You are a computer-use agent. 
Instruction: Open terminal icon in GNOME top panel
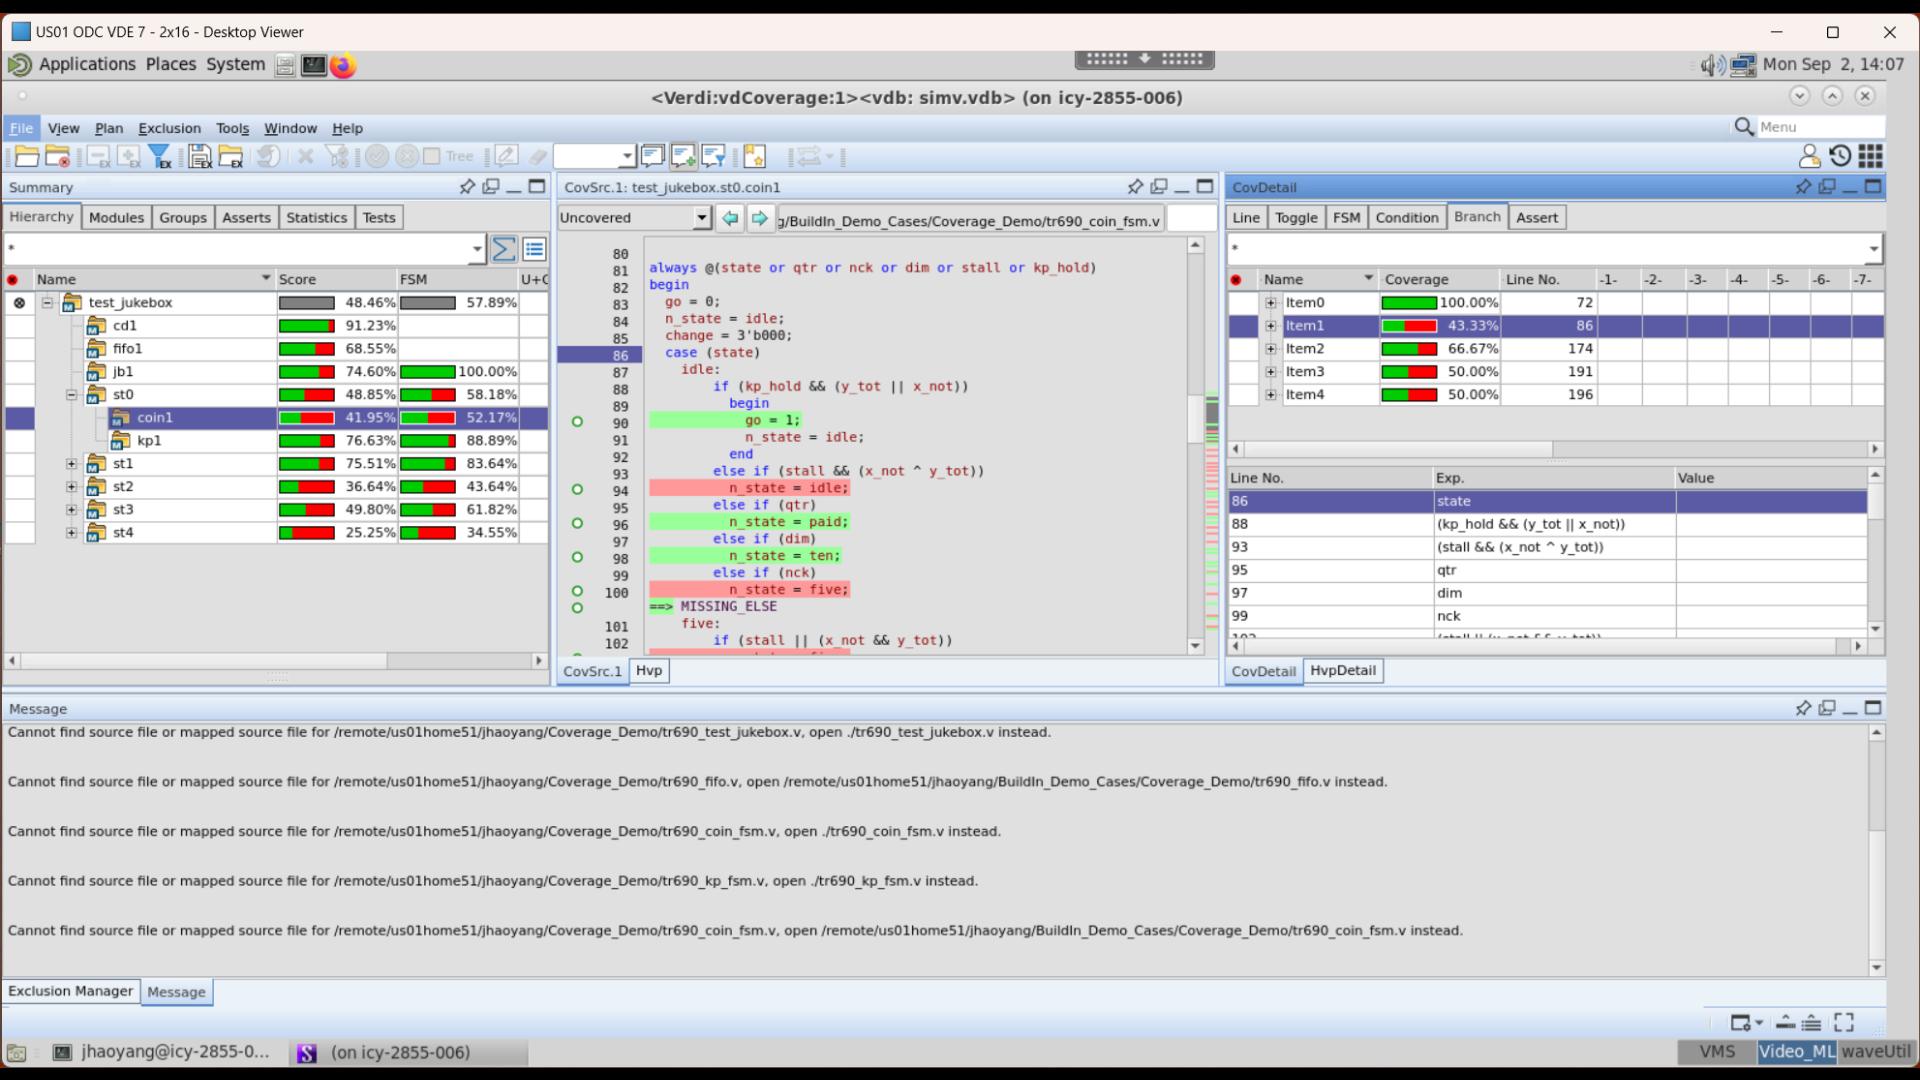(314, 66)
